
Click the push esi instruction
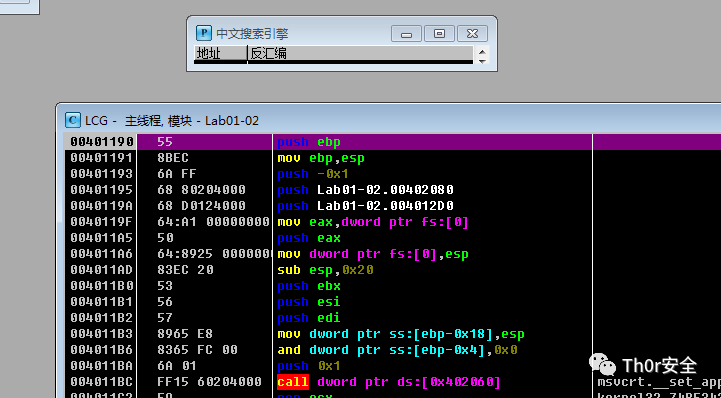pyautogui.click(x=309, y=302)
